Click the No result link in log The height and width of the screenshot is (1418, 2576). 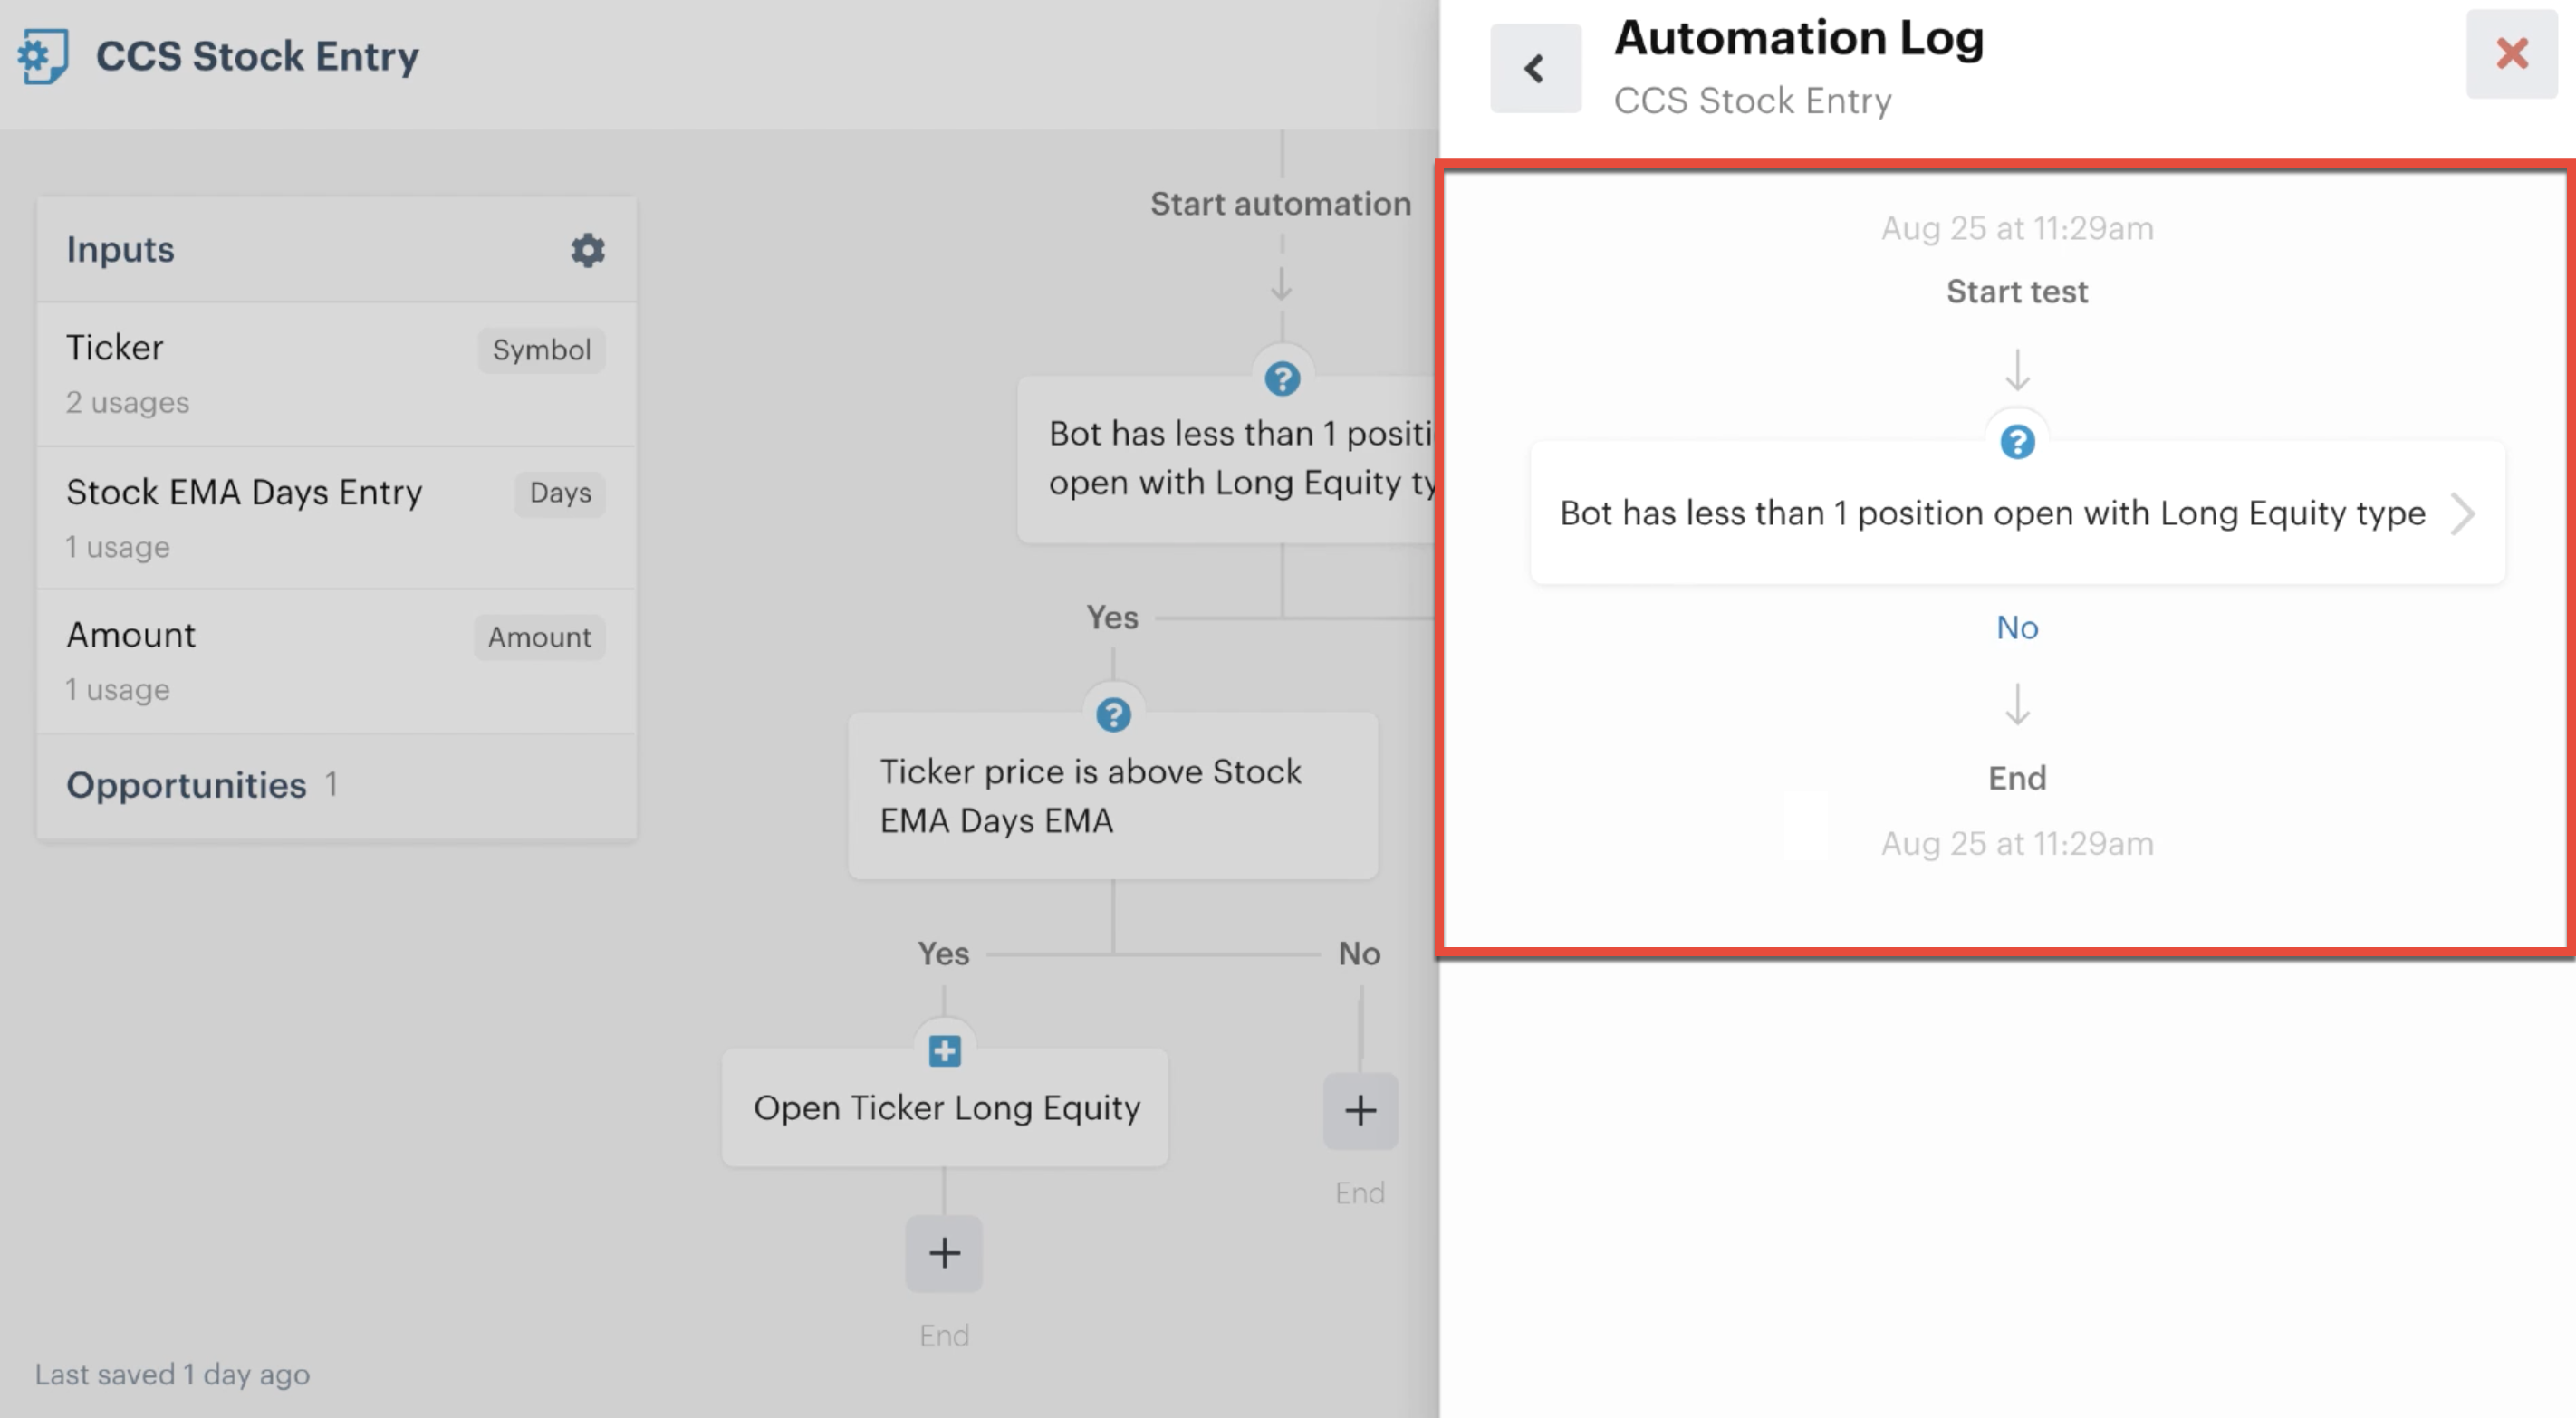tap(2016, 628)
